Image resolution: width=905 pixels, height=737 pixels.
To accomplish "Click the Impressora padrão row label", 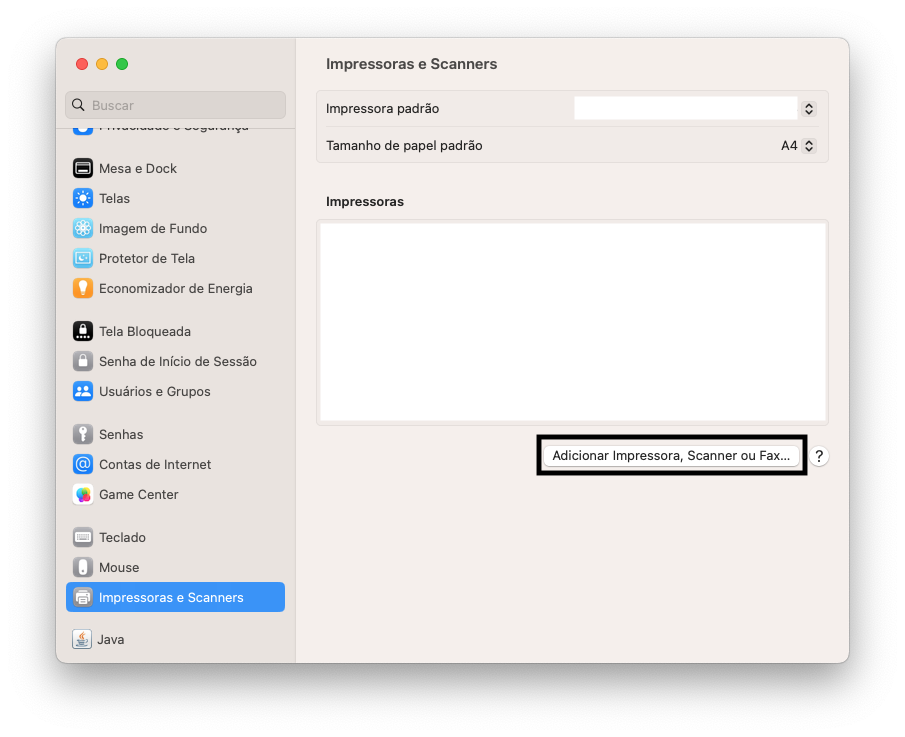I will [382, 109].
